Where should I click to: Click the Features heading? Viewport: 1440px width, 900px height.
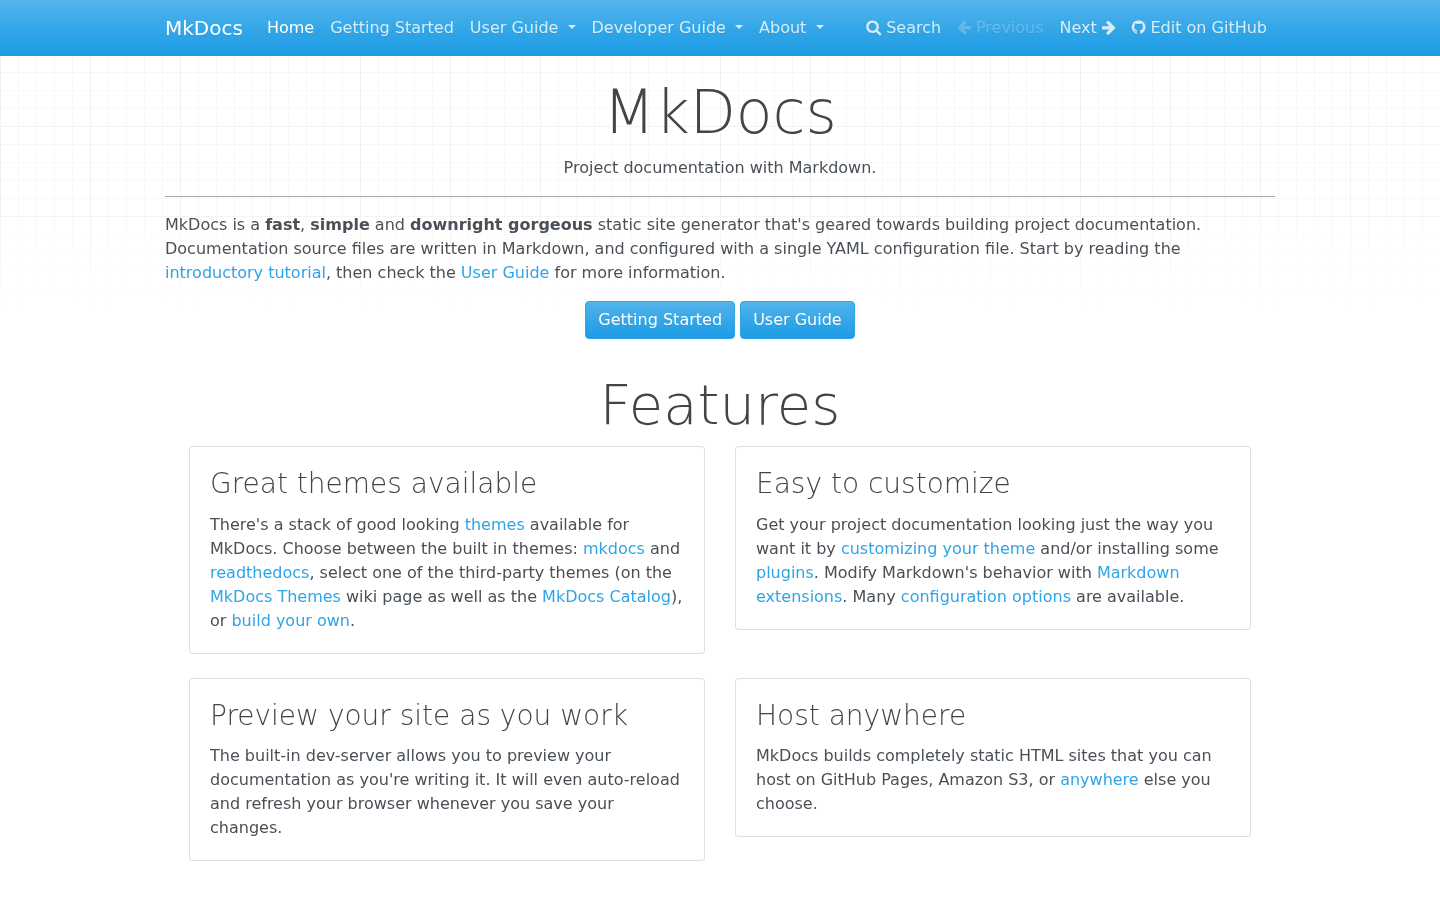pyautogui.click(x=720, y=405)
